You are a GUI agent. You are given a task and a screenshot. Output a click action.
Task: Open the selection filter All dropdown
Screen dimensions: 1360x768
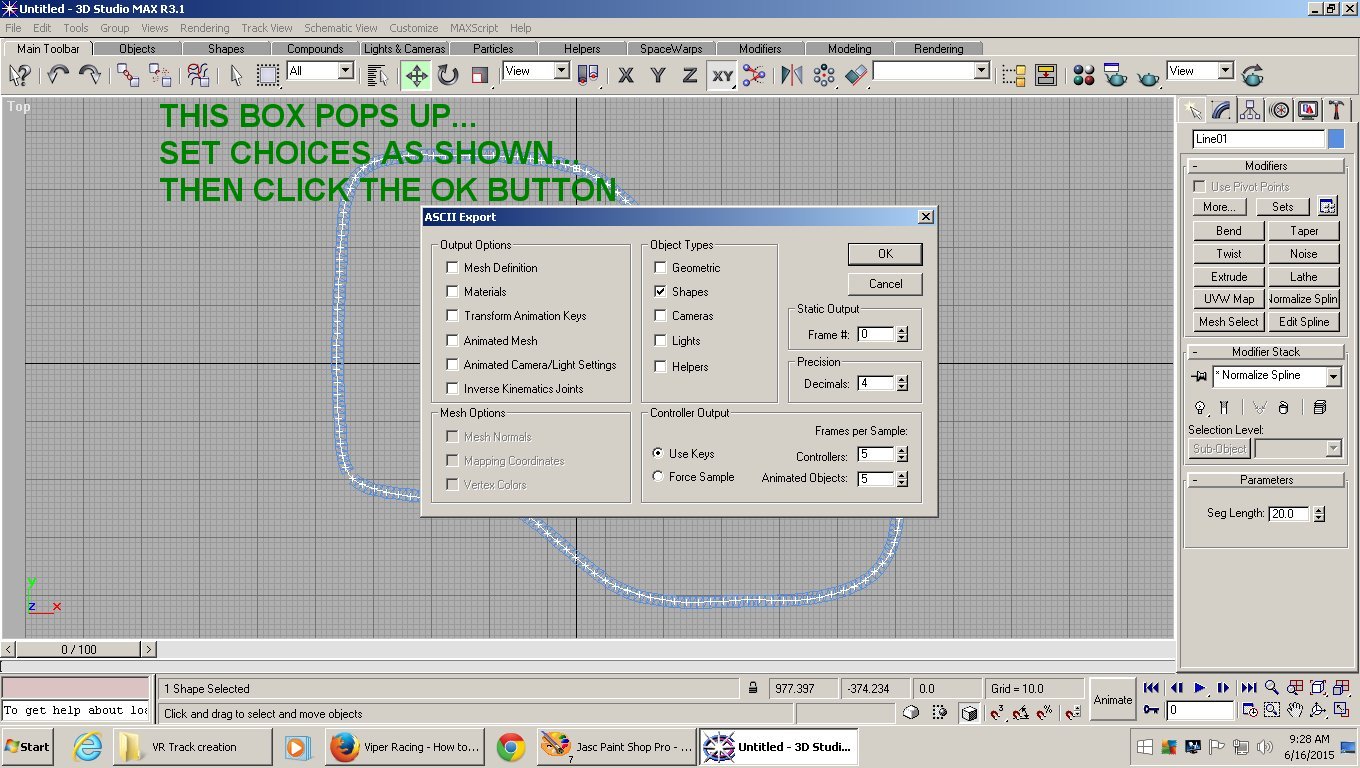(345, 71)
